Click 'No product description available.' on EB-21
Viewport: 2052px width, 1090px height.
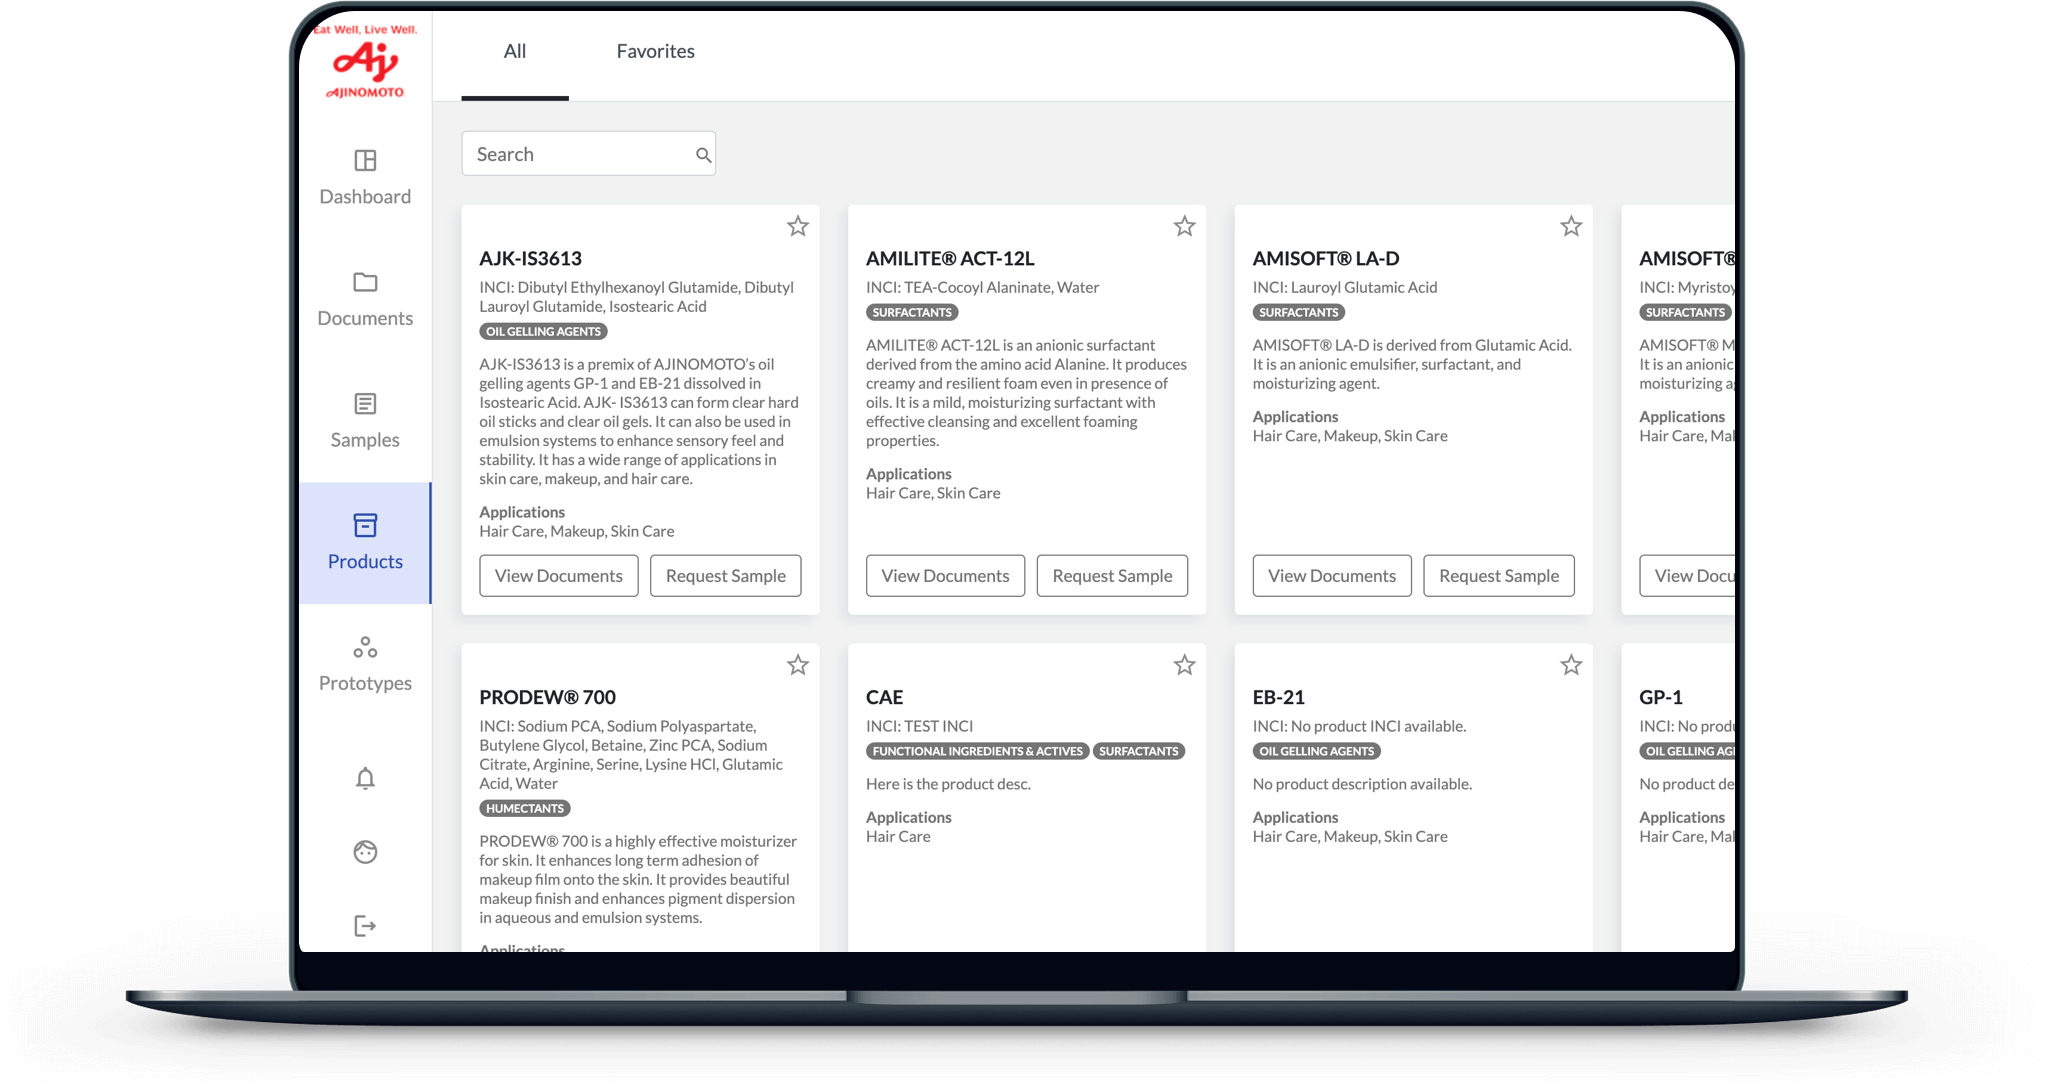[1362, 785]
